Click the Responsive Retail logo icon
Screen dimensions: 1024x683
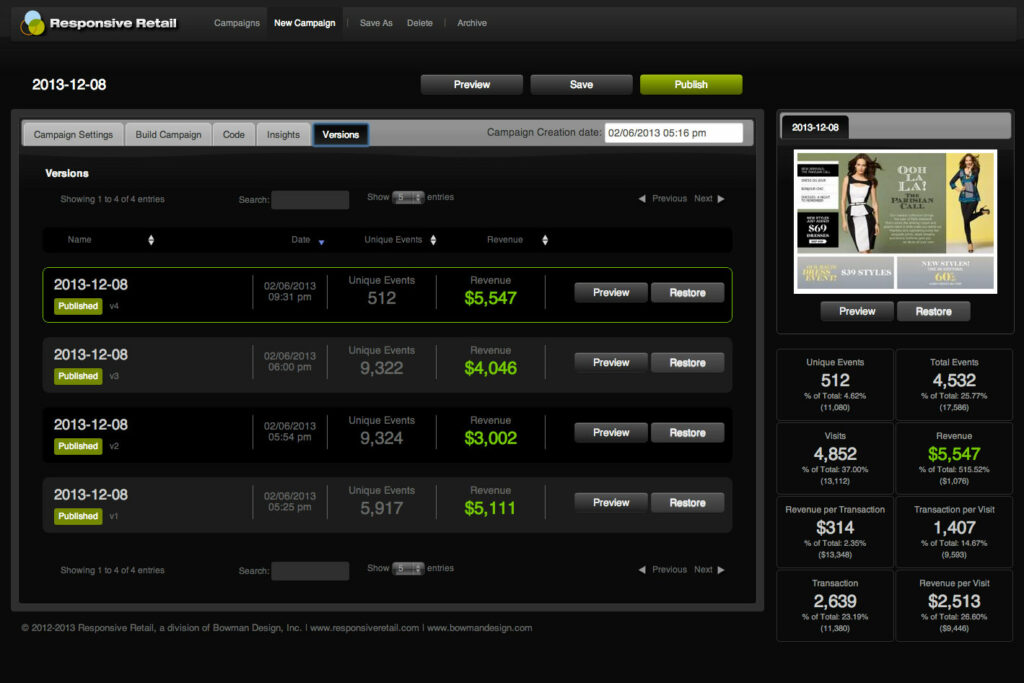(x=33, y=23)
